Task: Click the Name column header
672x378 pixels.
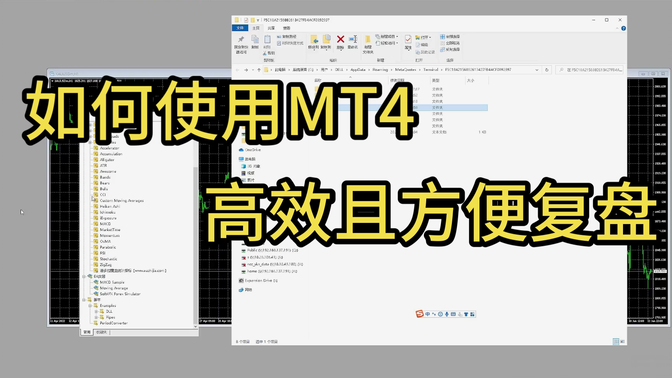Action: (x=318, y=81)
